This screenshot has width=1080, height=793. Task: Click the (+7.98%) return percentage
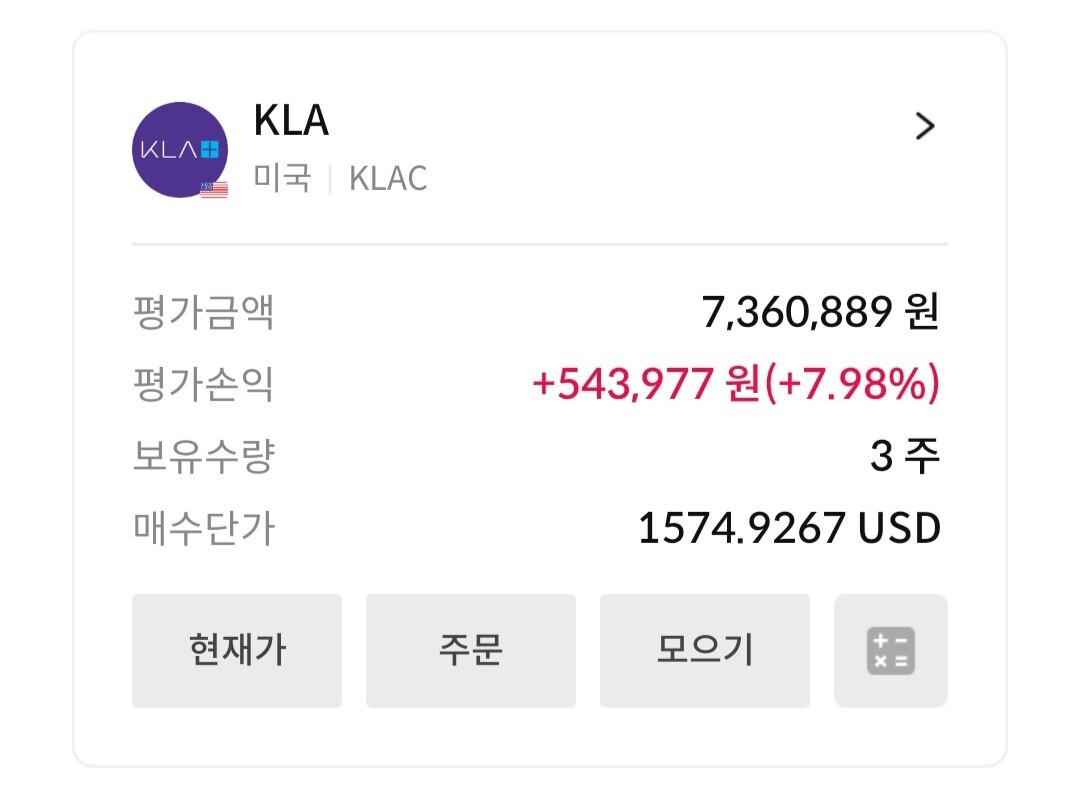point(852,385)
